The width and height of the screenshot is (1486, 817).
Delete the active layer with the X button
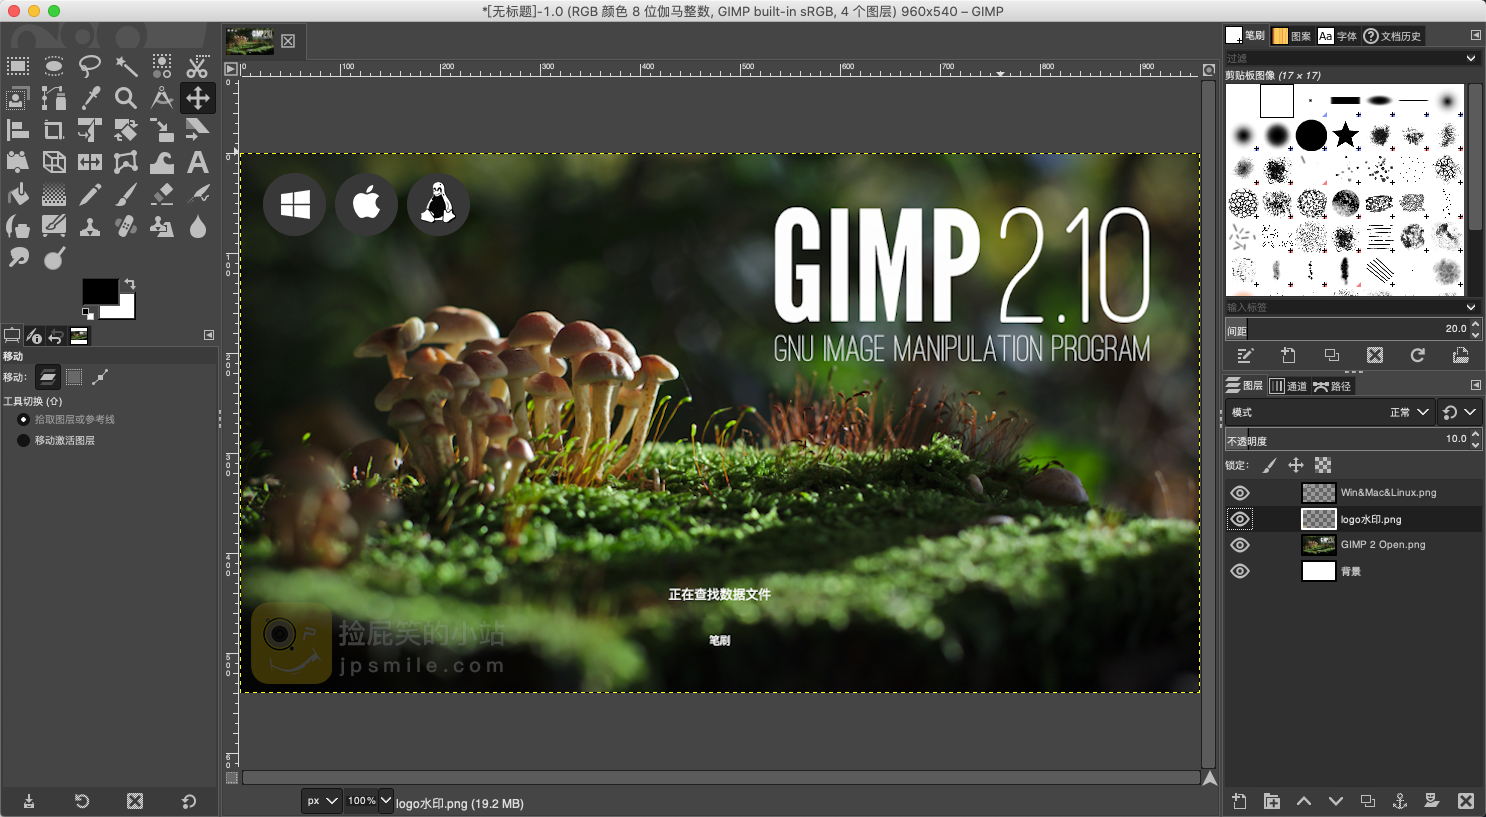pos(1466,801)
